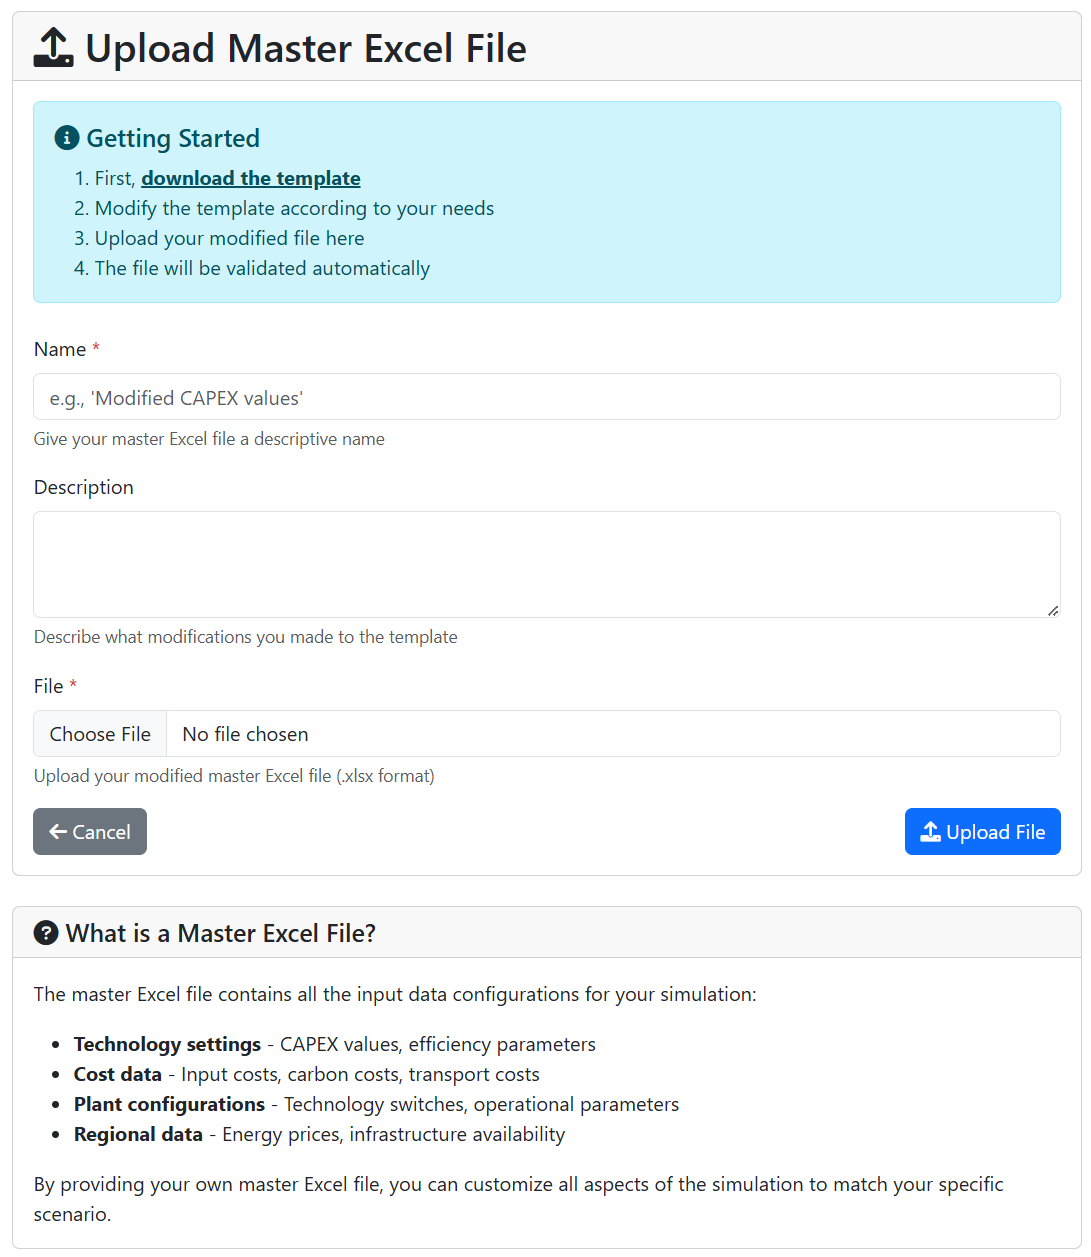Grab the Description textarea resize handle
Screen dimensions: 1091x1257
coord(1052,610)
